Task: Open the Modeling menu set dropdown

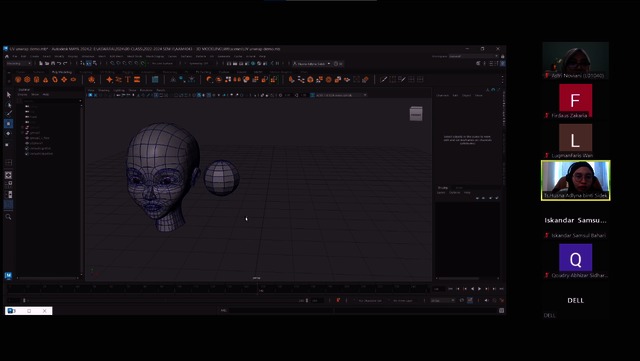Action: point(19,64)
